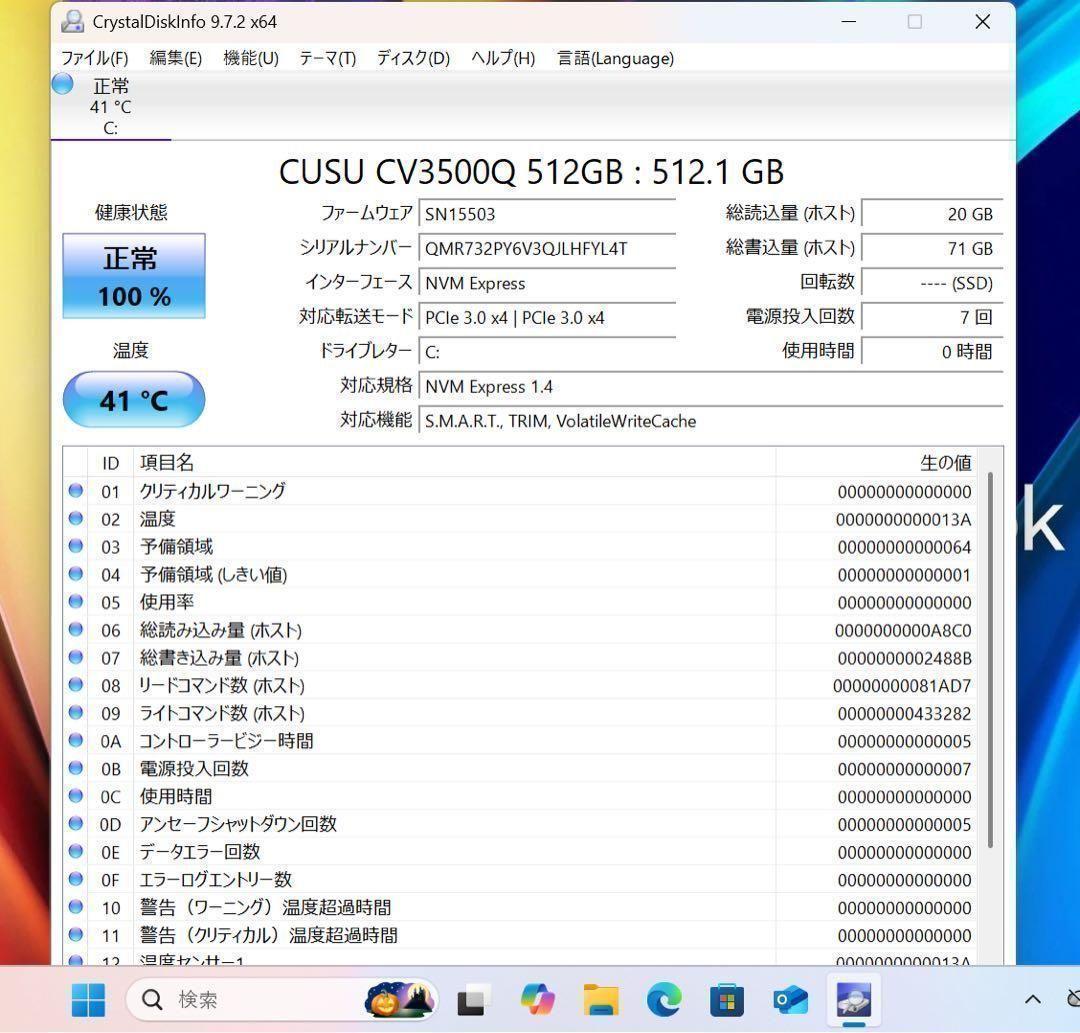Open CrystalDiskInfo from the taskbar
The width and height of the screenshot is (1080, 1033).
[x=852, y=999]
